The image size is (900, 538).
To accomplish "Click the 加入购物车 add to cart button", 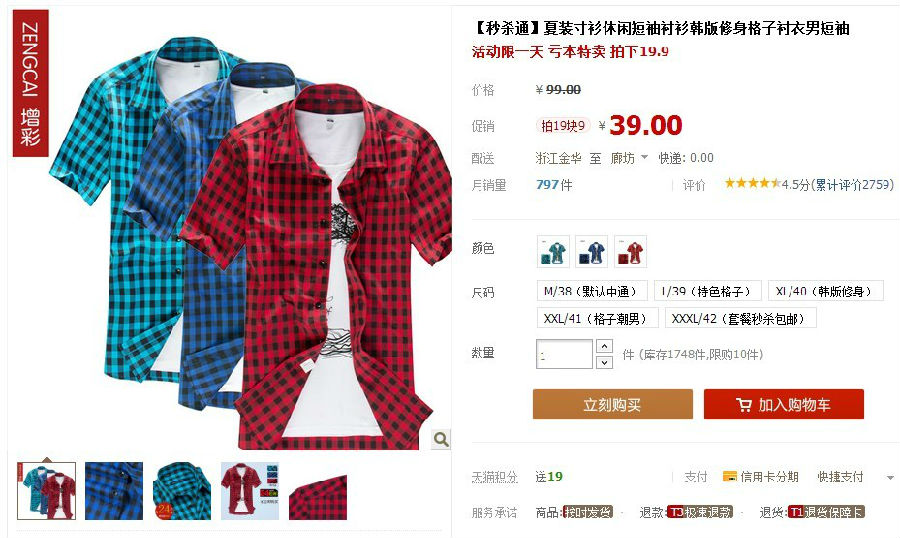I will coord(783,404).
